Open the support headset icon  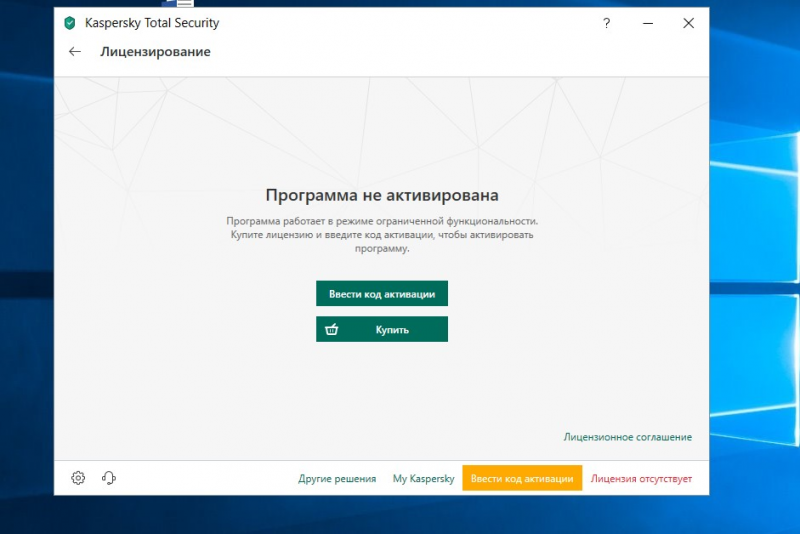(109, 478)
